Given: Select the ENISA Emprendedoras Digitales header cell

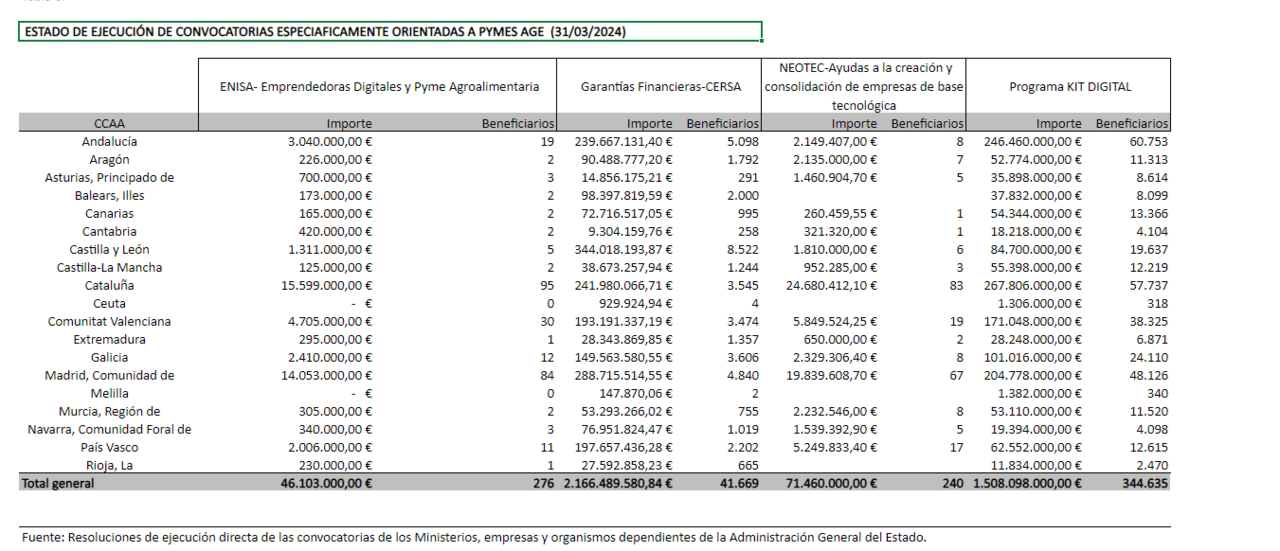Looking at the screenshot, I should point(379,87).
